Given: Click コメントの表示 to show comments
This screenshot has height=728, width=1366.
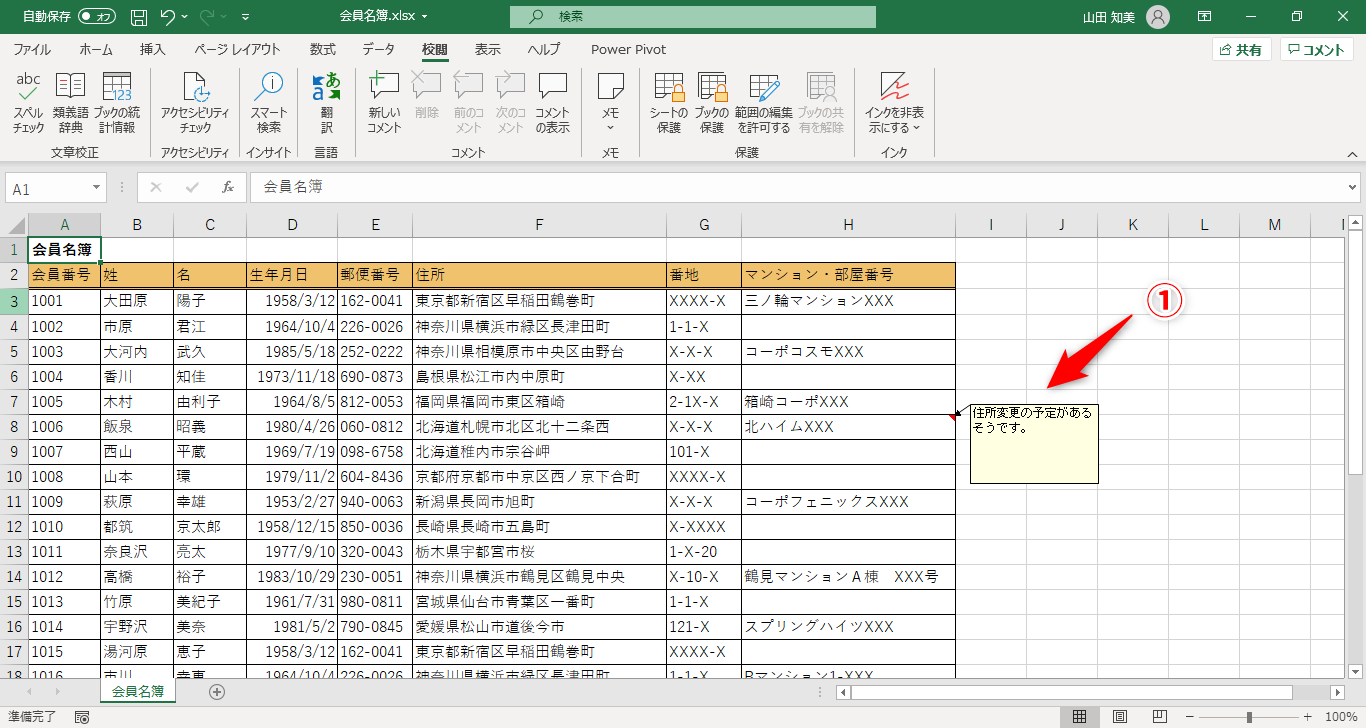Looking at the screenshot, I should click(552, 104).
